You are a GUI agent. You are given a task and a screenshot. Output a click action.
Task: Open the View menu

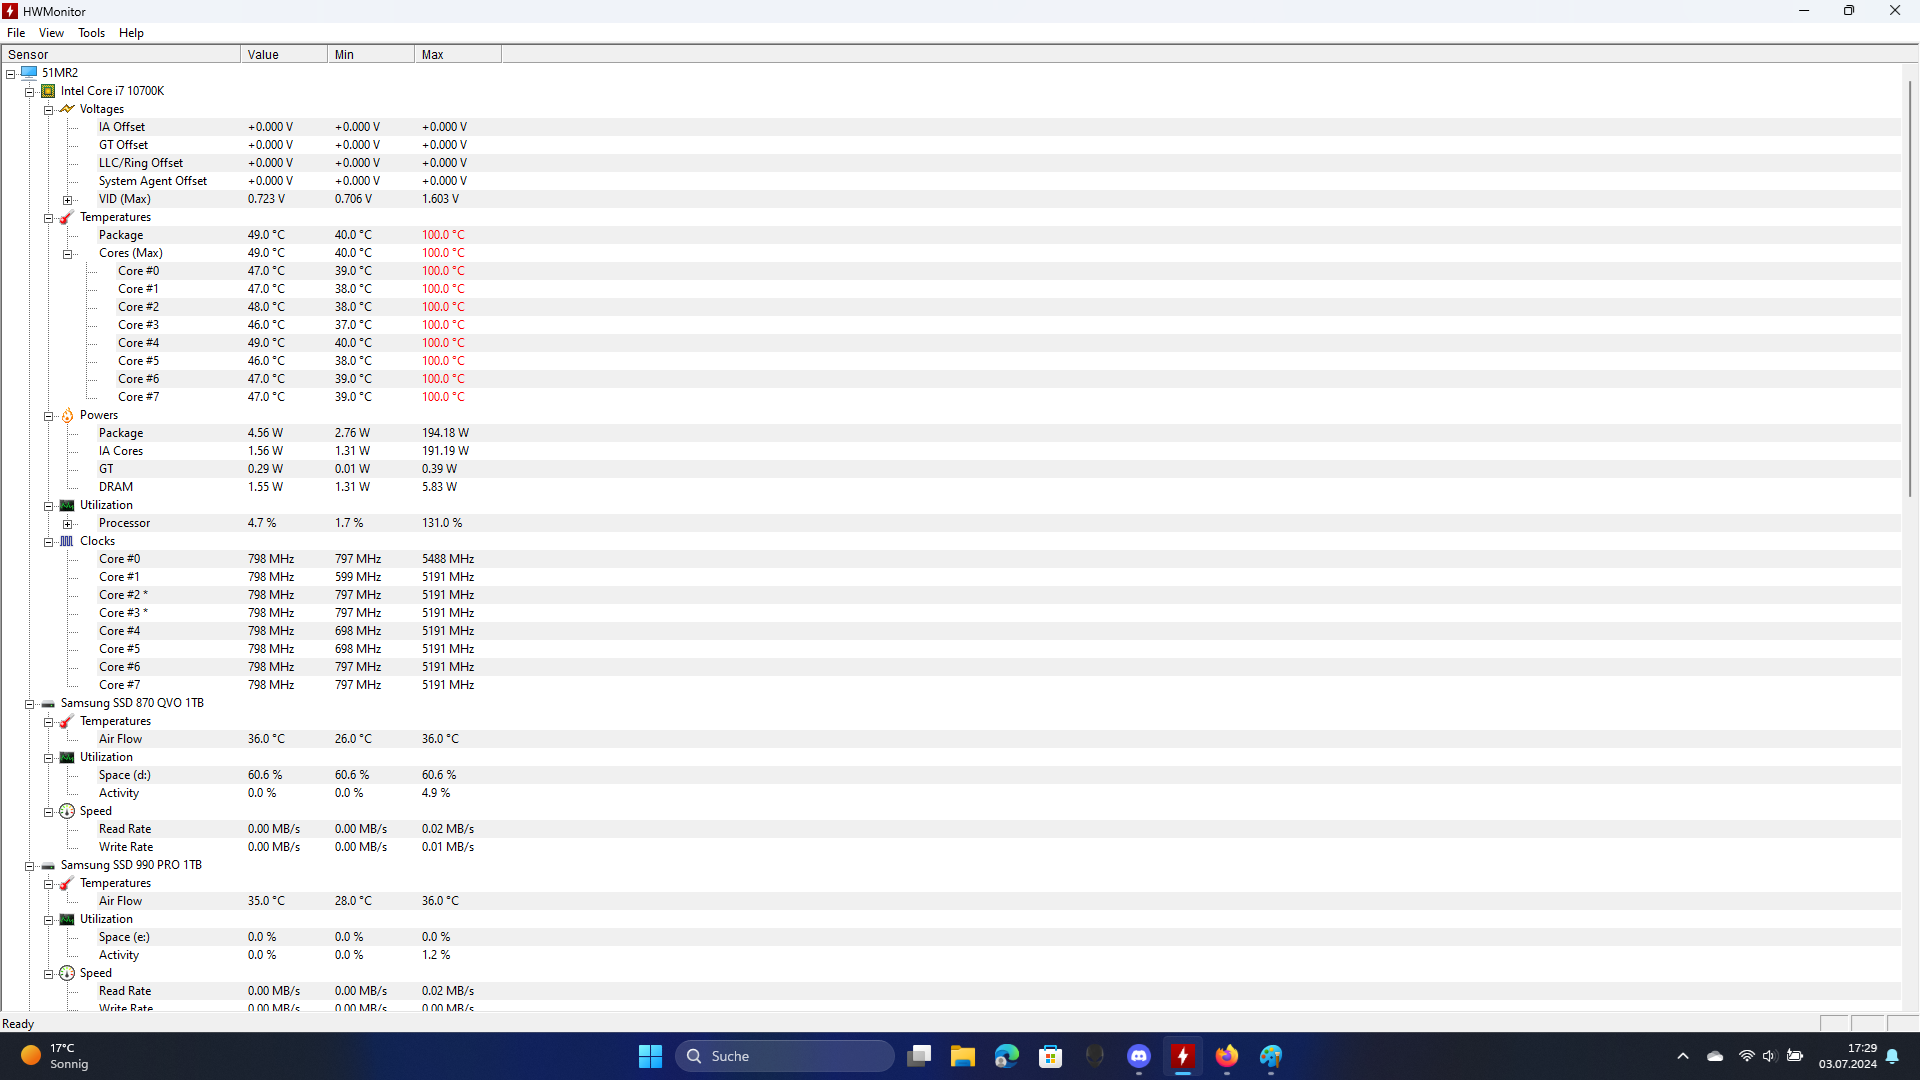[x=51, y=33]
